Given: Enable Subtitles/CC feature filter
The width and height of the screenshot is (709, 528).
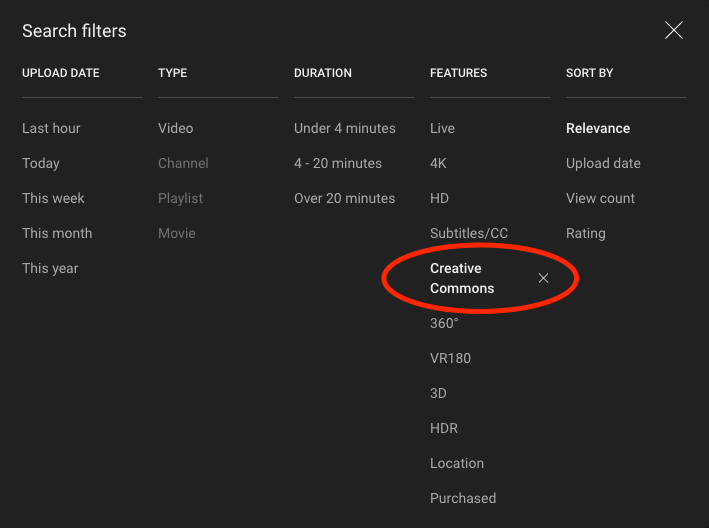Looking at the screenshot, I should pos(469,233).
